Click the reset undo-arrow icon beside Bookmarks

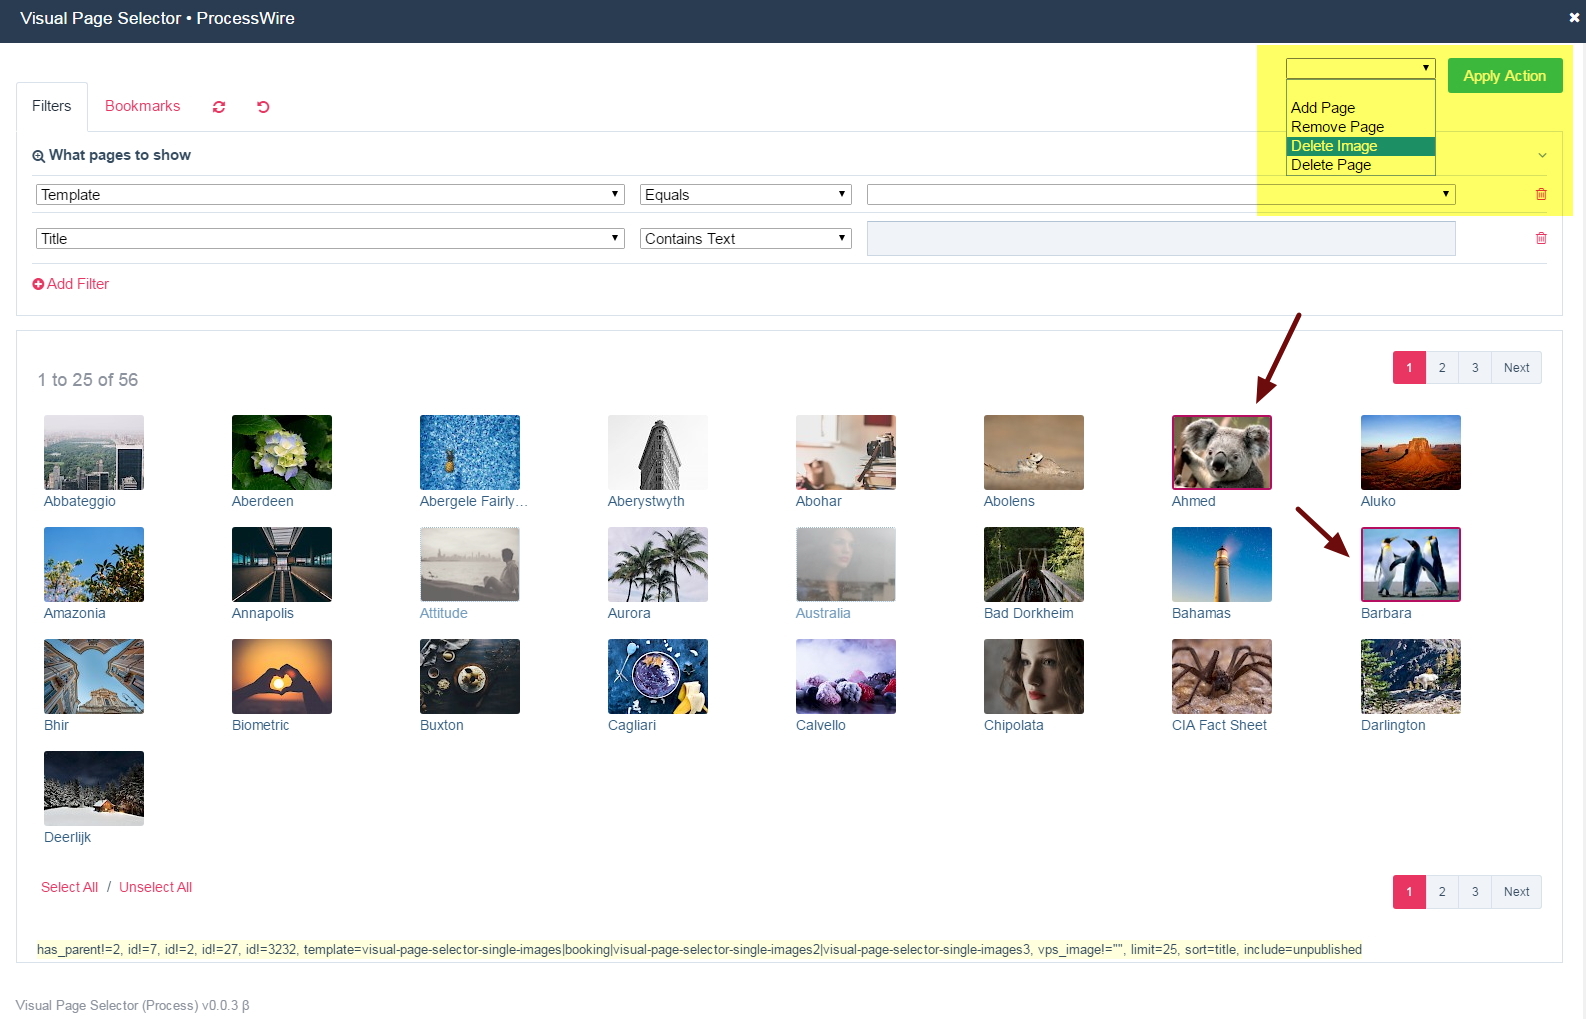click(x=263, y=107)
